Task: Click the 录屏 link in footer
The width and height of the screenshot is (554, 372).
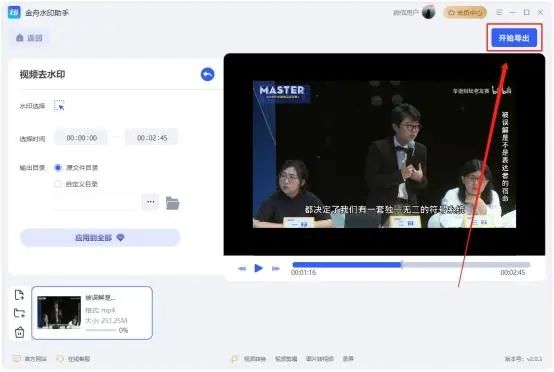Action: [x=348, y=359]
